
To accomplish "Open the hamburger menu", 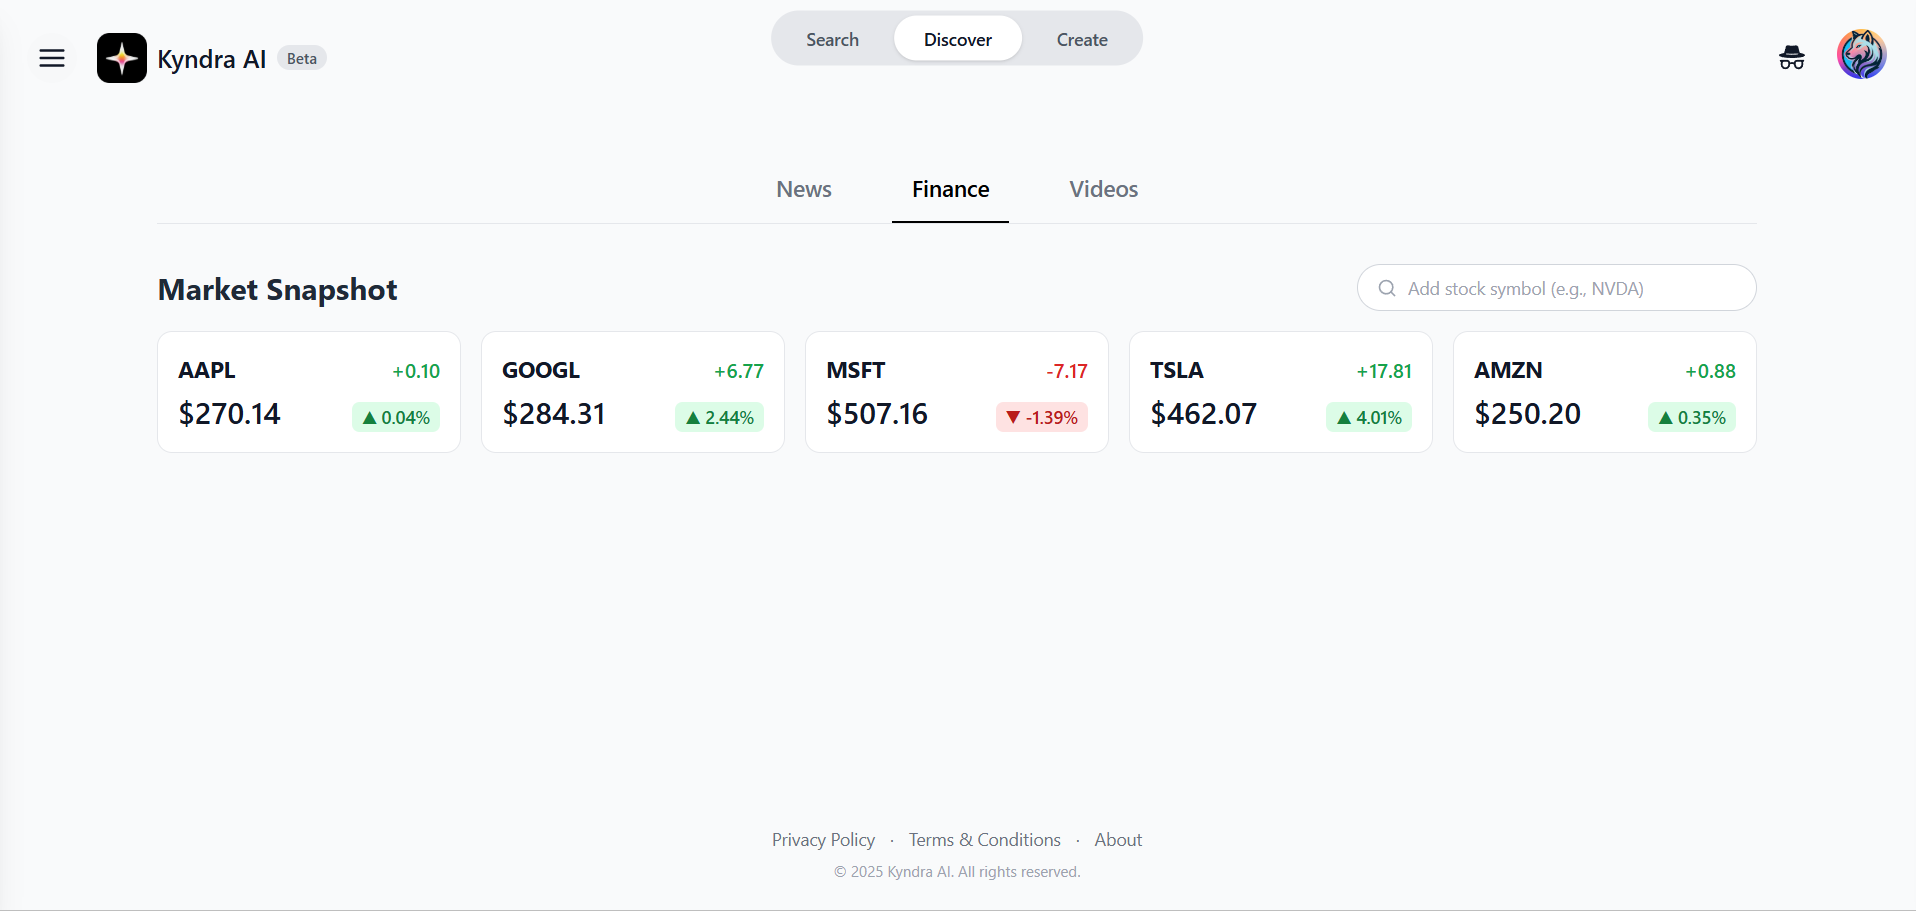I will pyautogui.click(x=52, y=58).
